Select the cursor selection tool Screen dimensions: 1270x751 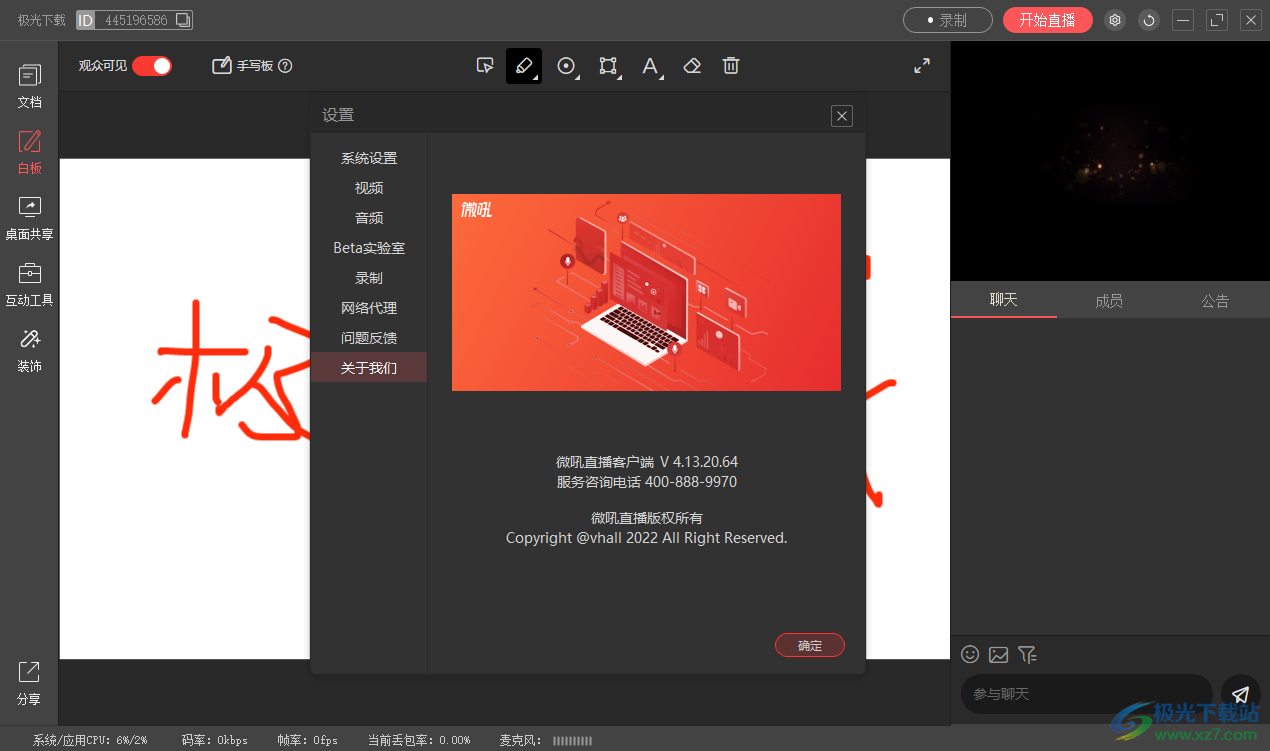coord(485,66)
